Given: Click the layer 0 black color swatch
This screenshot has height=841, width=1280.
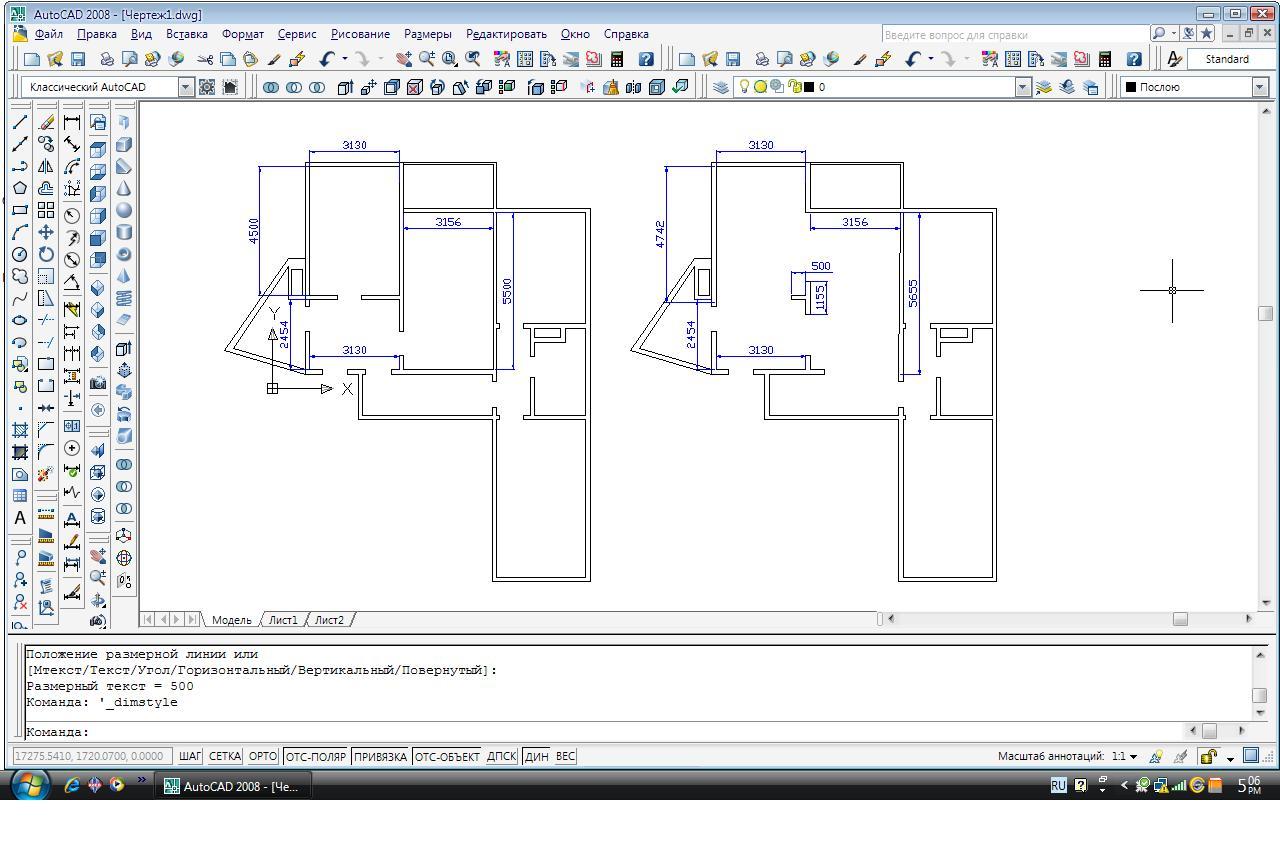Looking at the screenshot, I should [808, 87].
